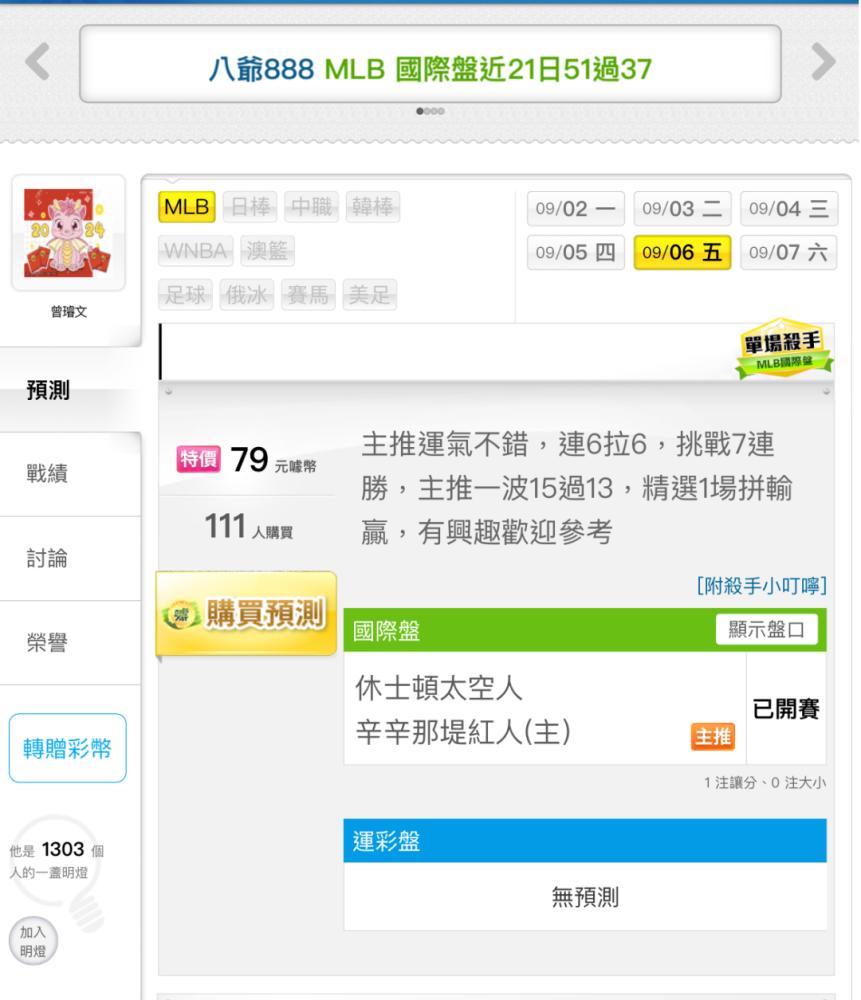This screenshot has width=861, height=1000.
Task: Click the 單場殺手 MLB badge icon
Action: click(784, 348)
